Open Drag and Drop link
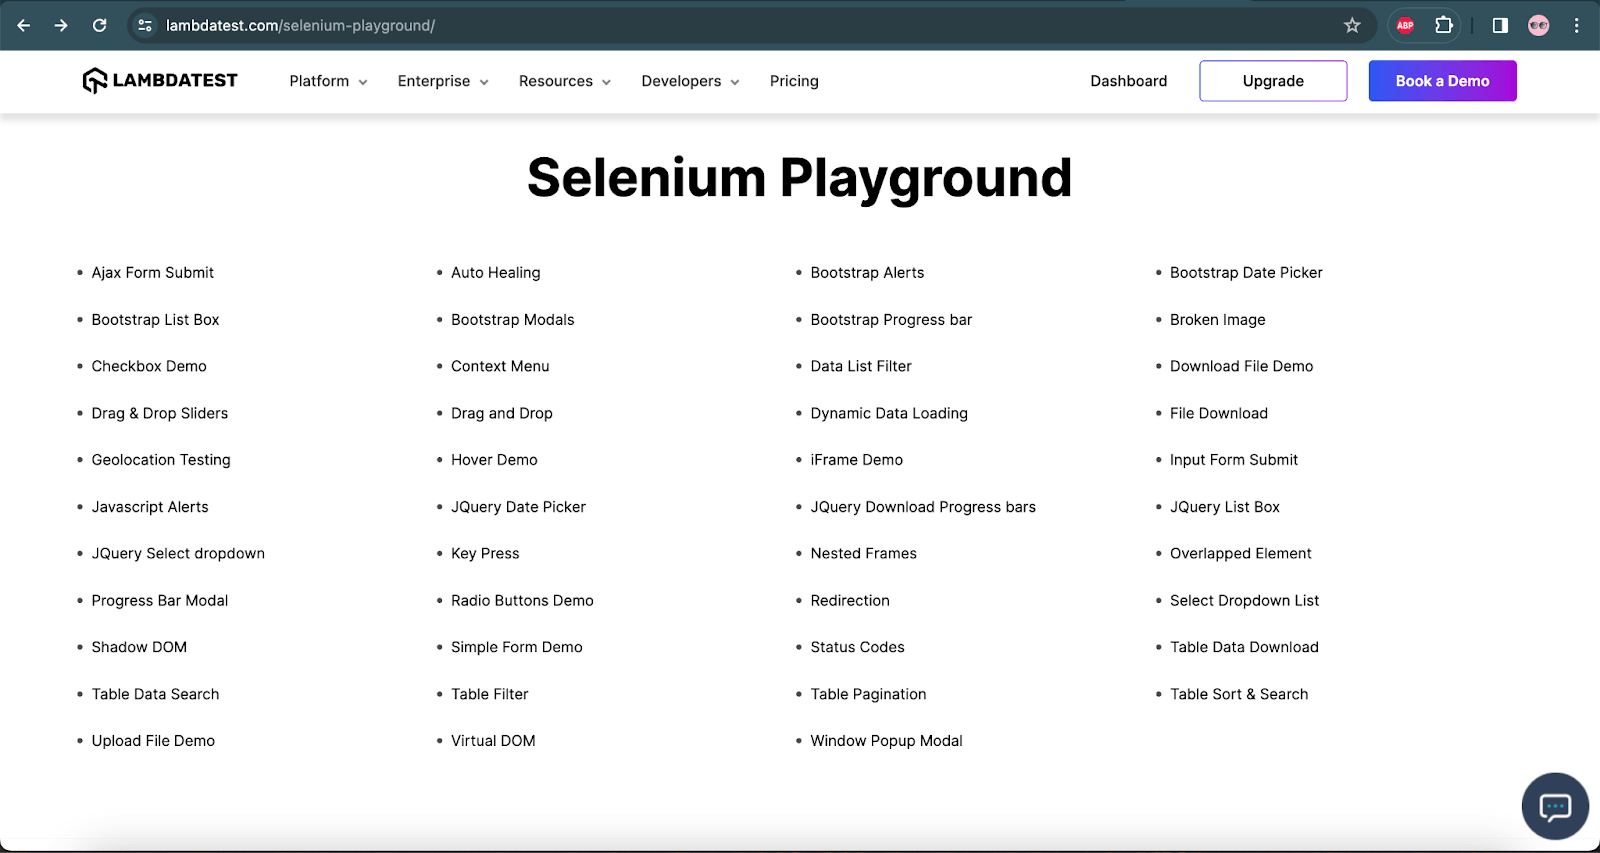1600x853 pixels. (x=501, y=413)
